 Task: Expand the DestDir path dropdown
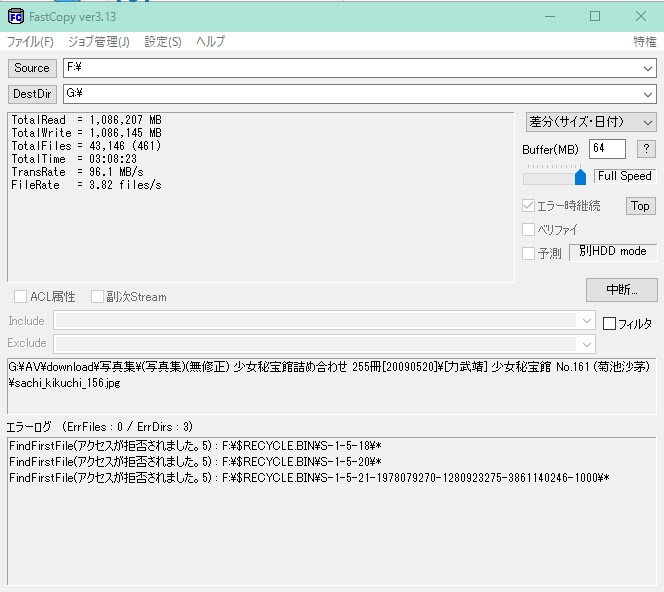648,94
